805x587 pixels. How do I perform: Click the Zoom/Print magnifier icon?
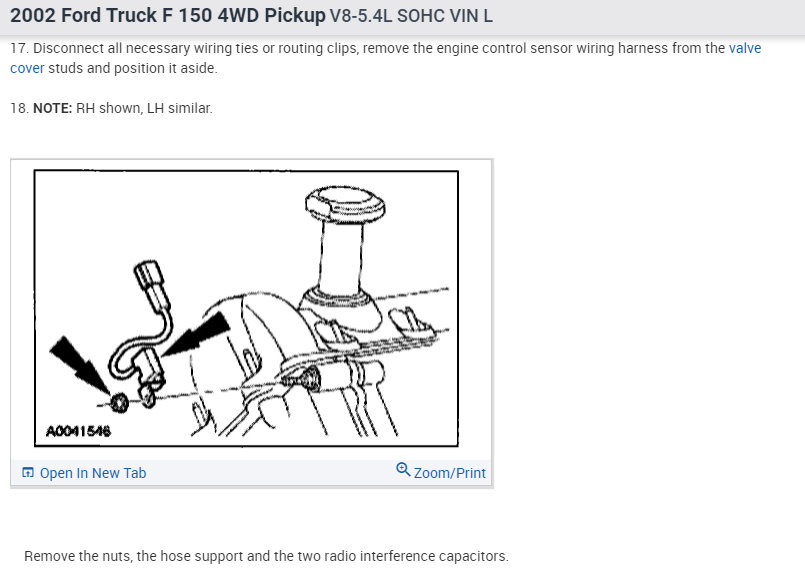coord(403,469)
